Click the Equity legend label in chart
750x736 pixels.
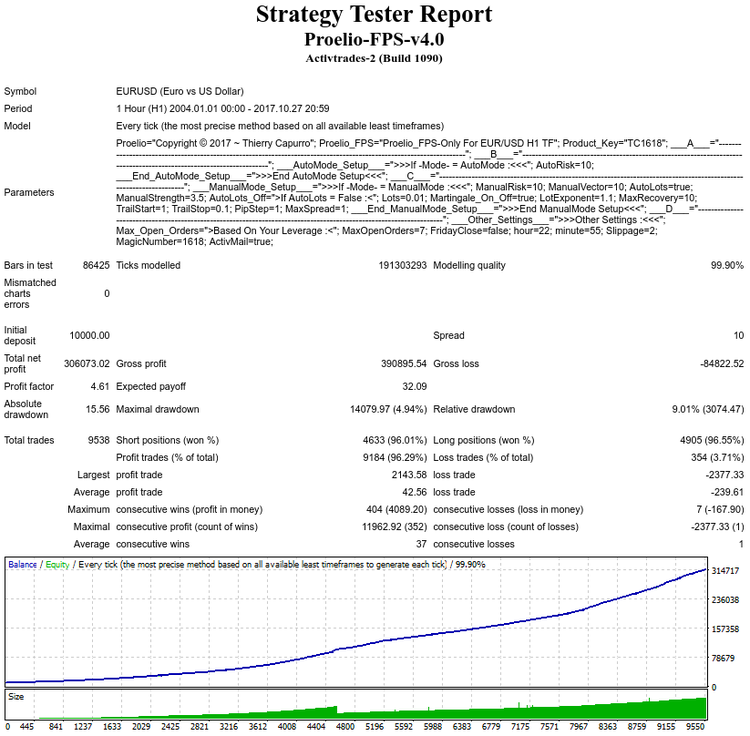57,564
